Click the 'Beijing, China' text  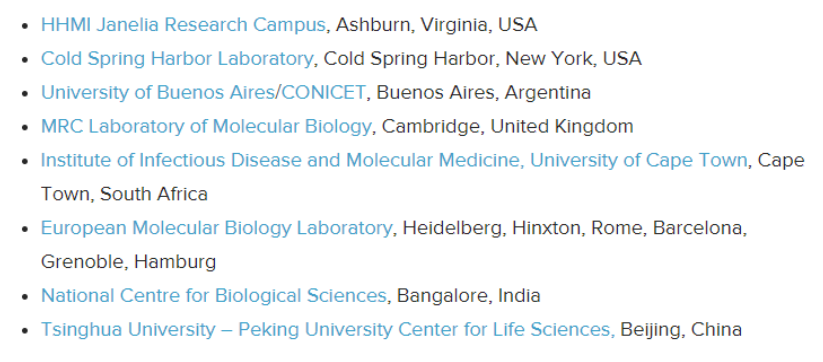coord(681,331)
